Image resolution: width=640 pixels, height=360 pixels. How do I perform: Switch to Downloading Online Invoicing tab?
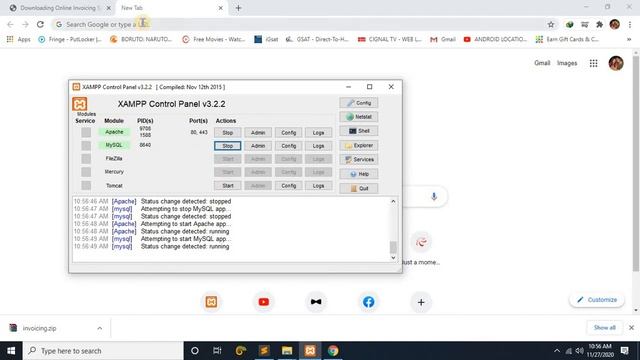pos(60,8)
